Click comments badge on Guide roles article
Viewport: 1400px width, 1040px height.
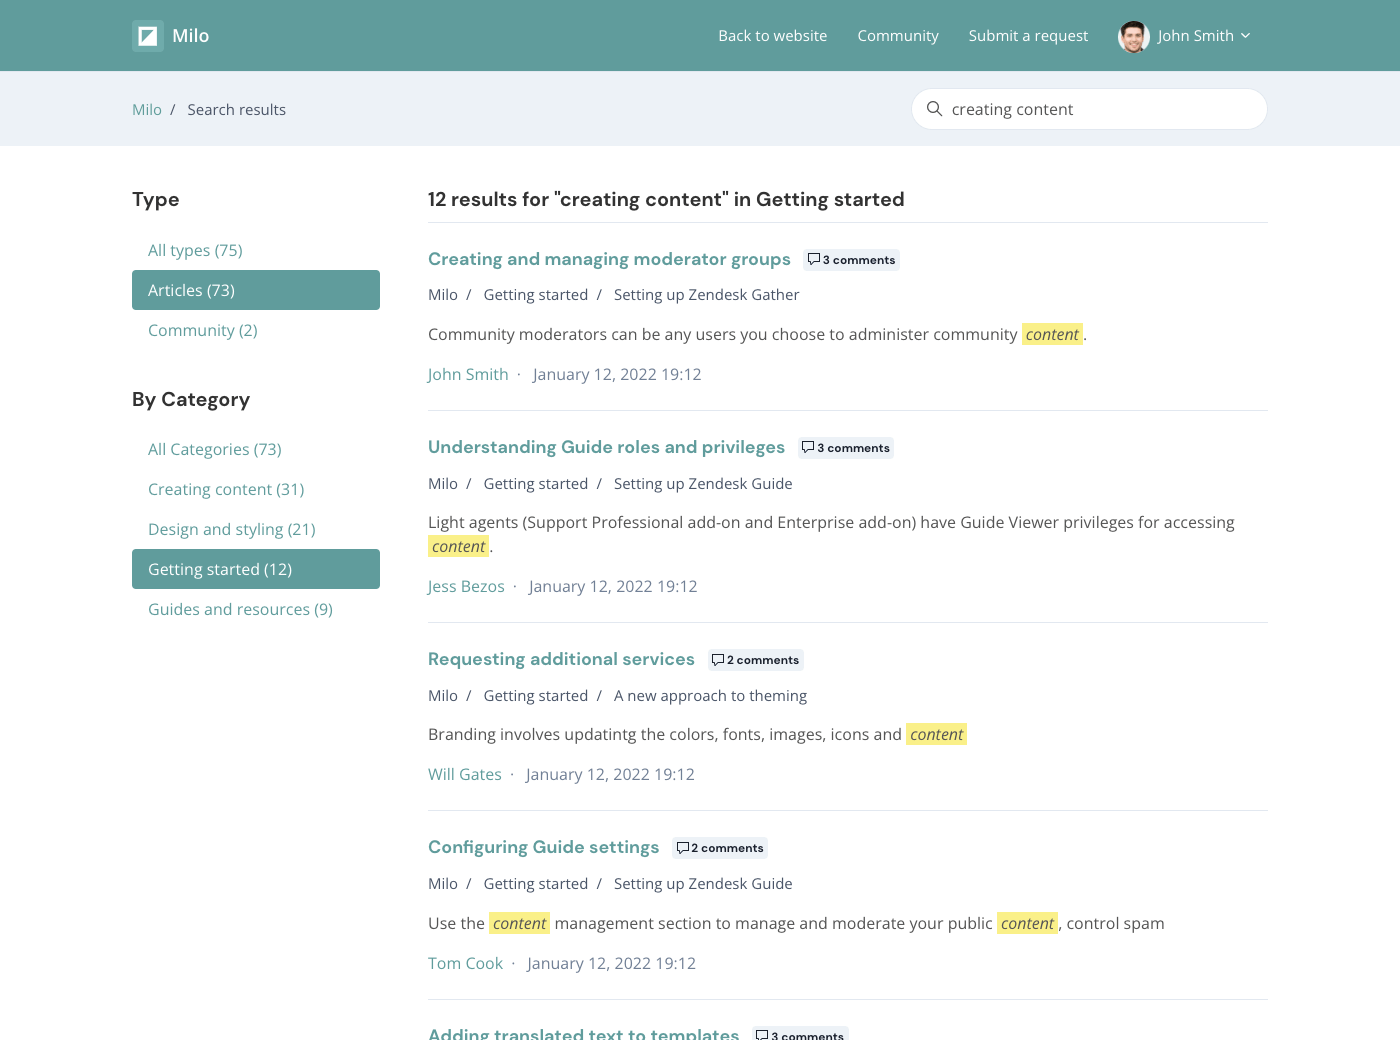coord(845,448)
